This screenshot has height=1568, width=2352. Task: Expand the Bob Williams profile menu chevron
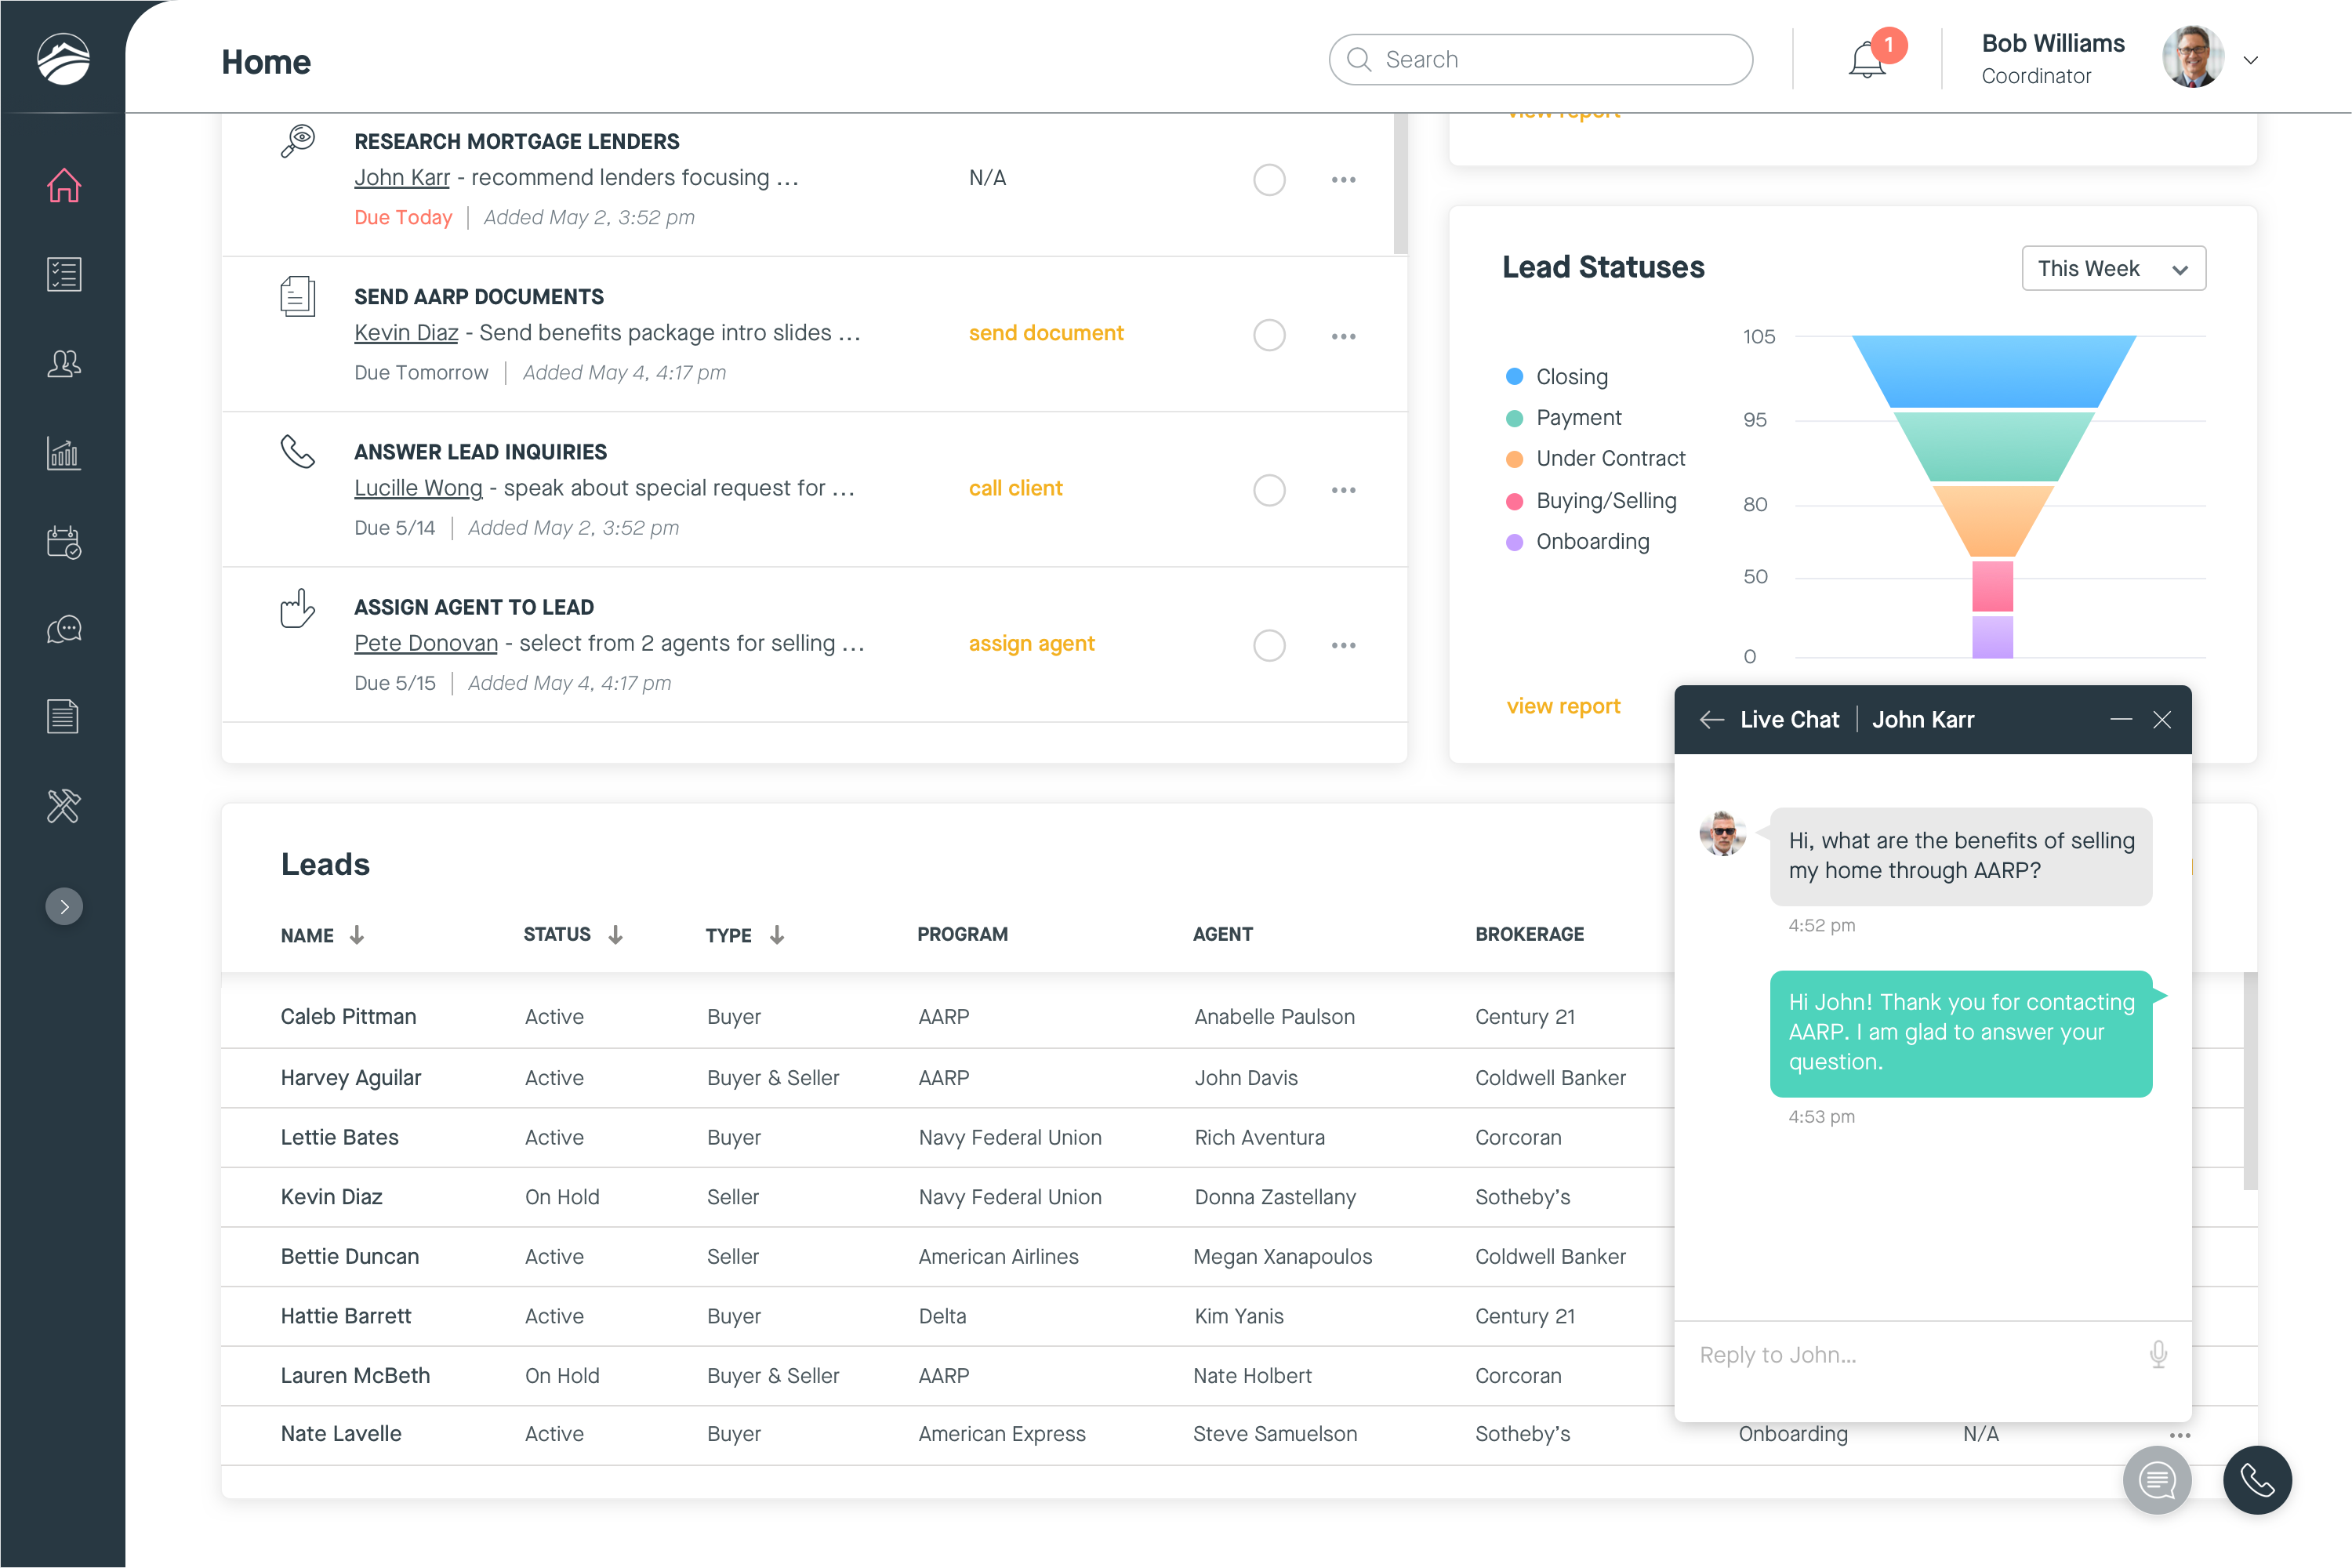[2251, 60]
